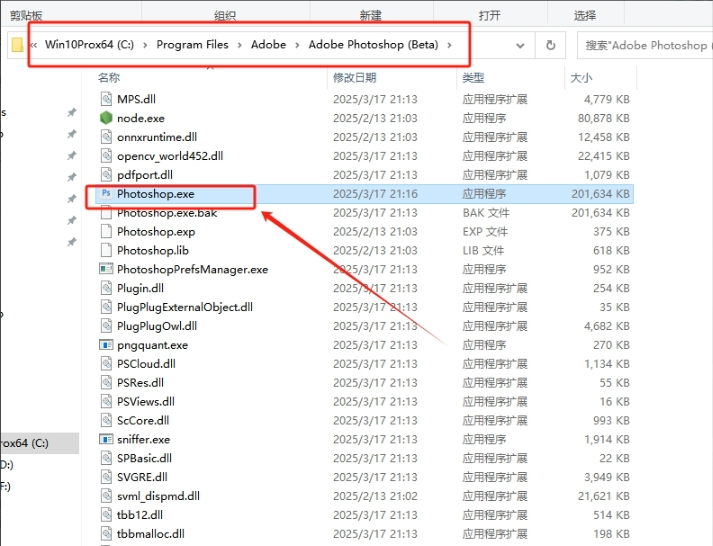Click the ScCore.dll file icon
Viewport: 713px width, 546px height.
[106, 421]
